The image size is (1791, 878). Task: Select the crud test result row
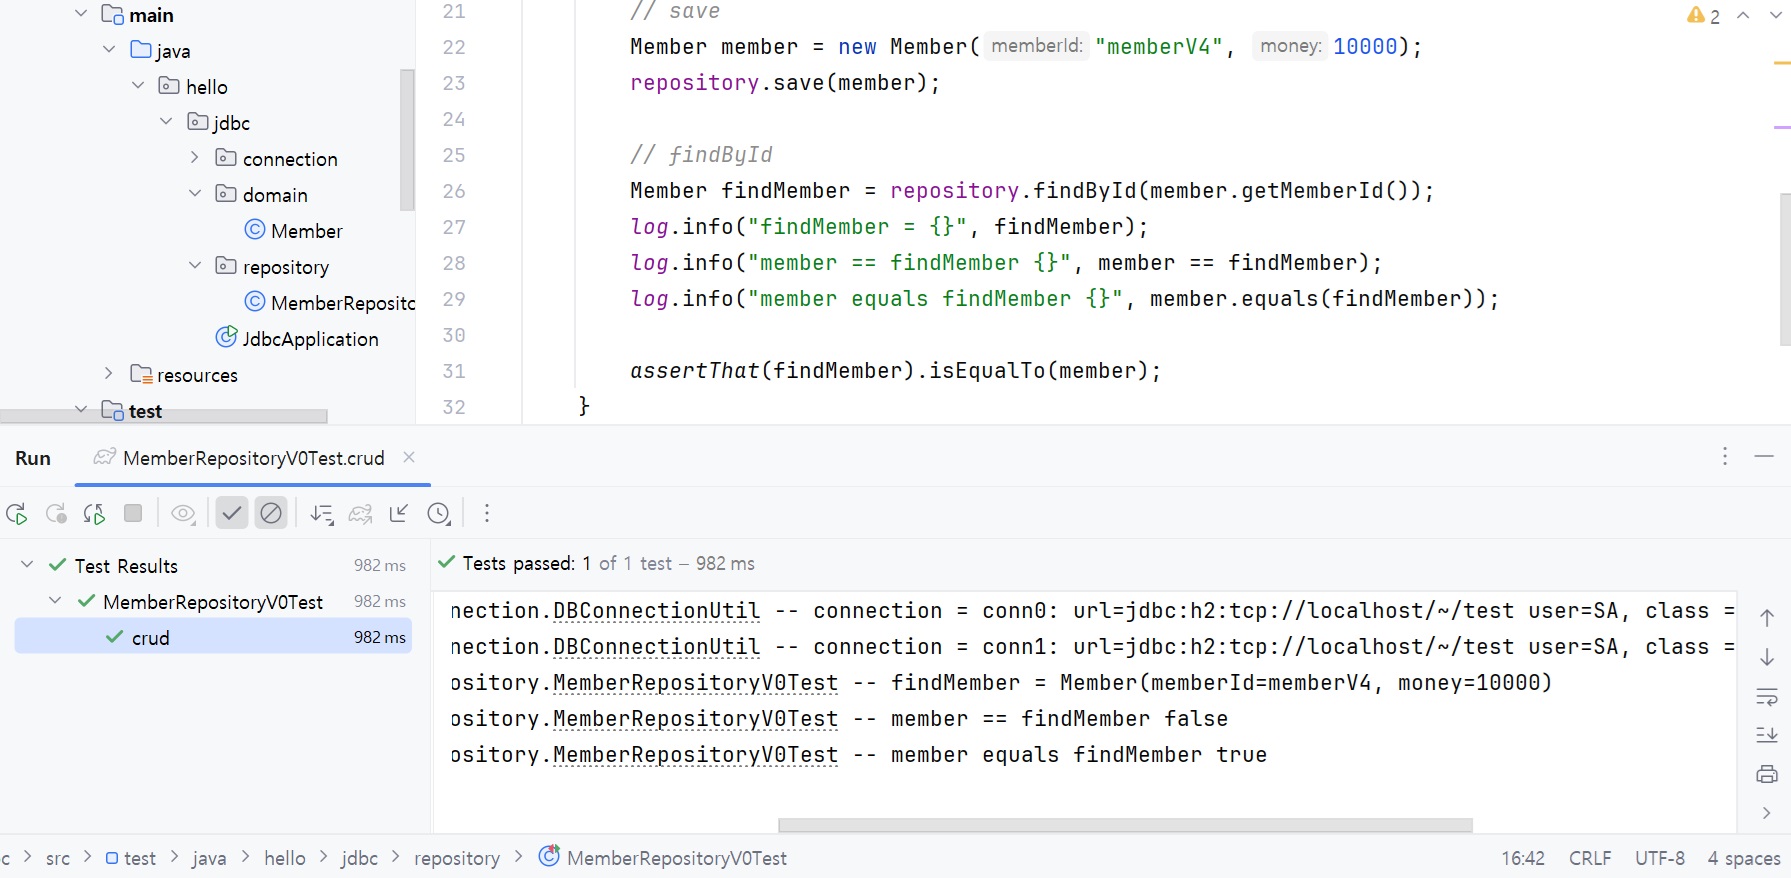213,637
